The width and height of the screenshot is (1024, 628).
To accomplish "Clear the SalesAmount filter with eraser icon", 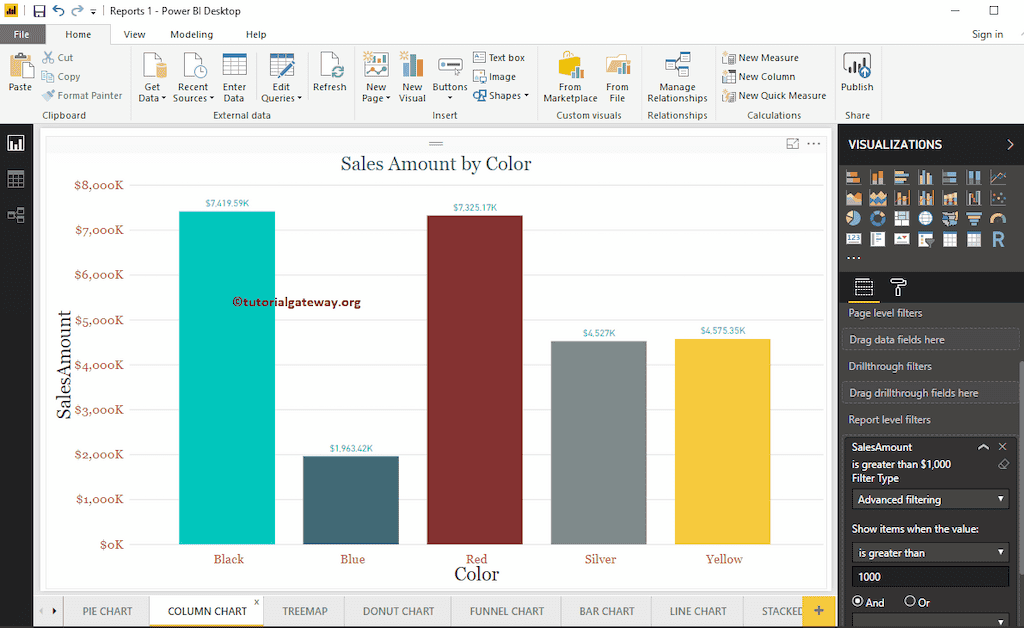I will coord(1003,464).
